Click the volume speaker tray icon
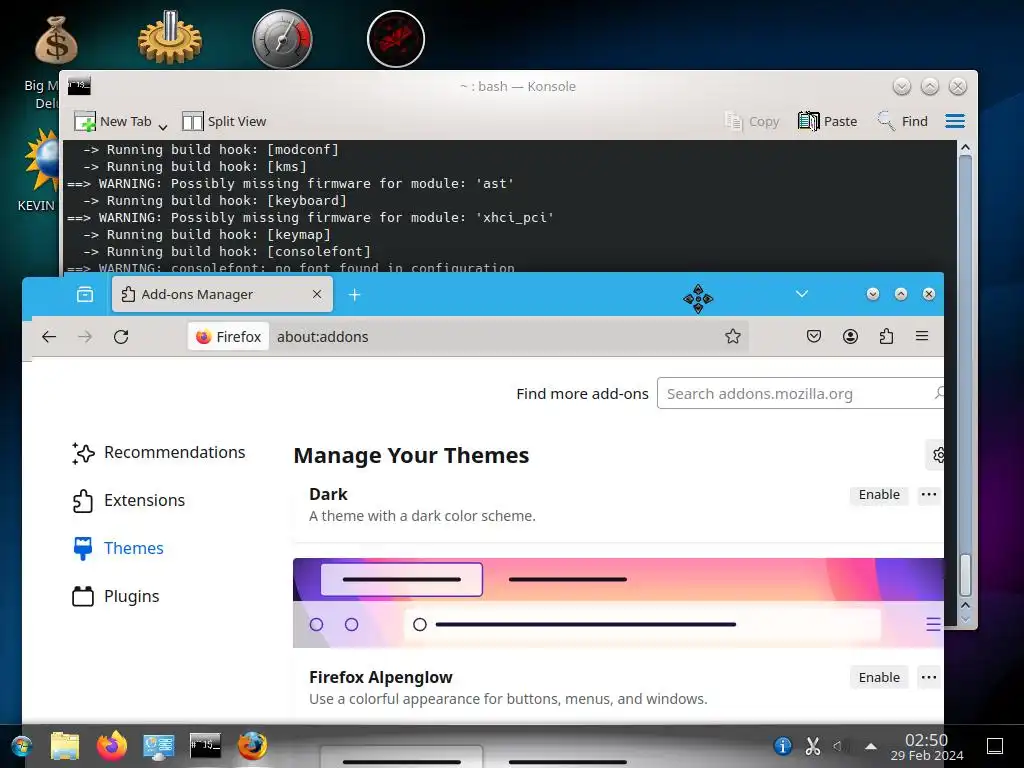This screenshot has width=1024, height=768. (x=840, y=746)
